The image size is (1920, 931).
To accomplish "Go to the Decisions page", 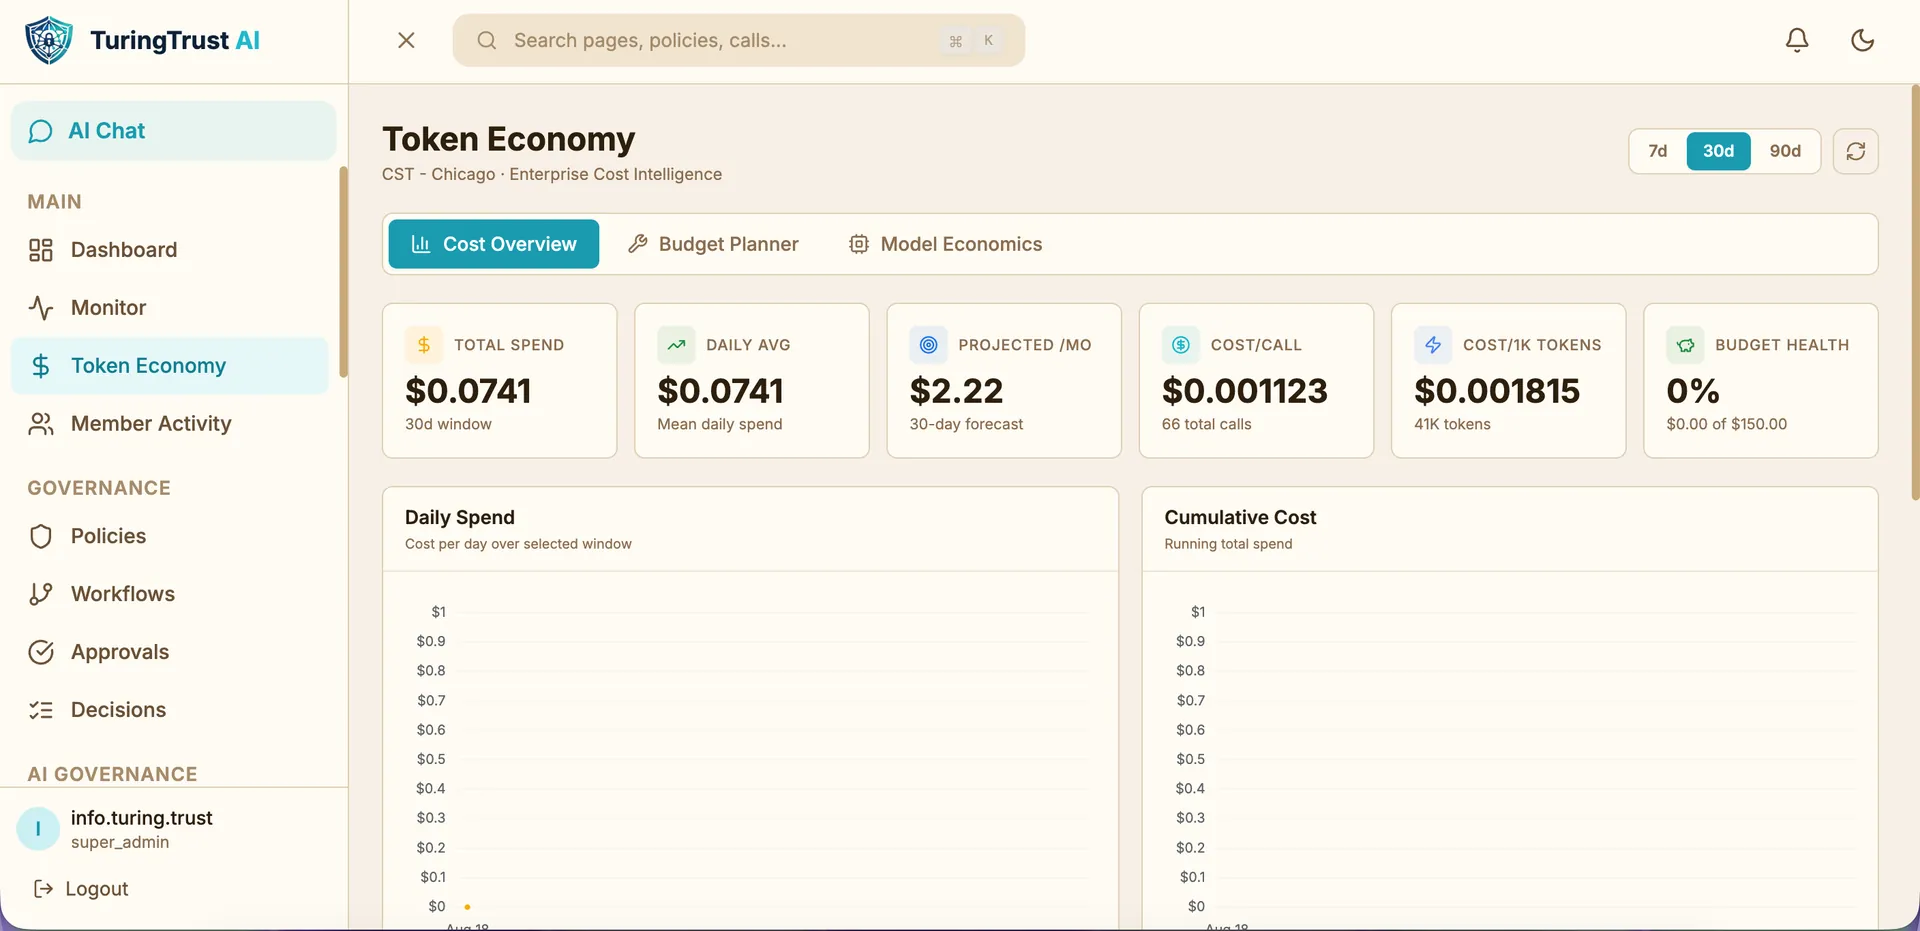I will (x=170, y=710).
